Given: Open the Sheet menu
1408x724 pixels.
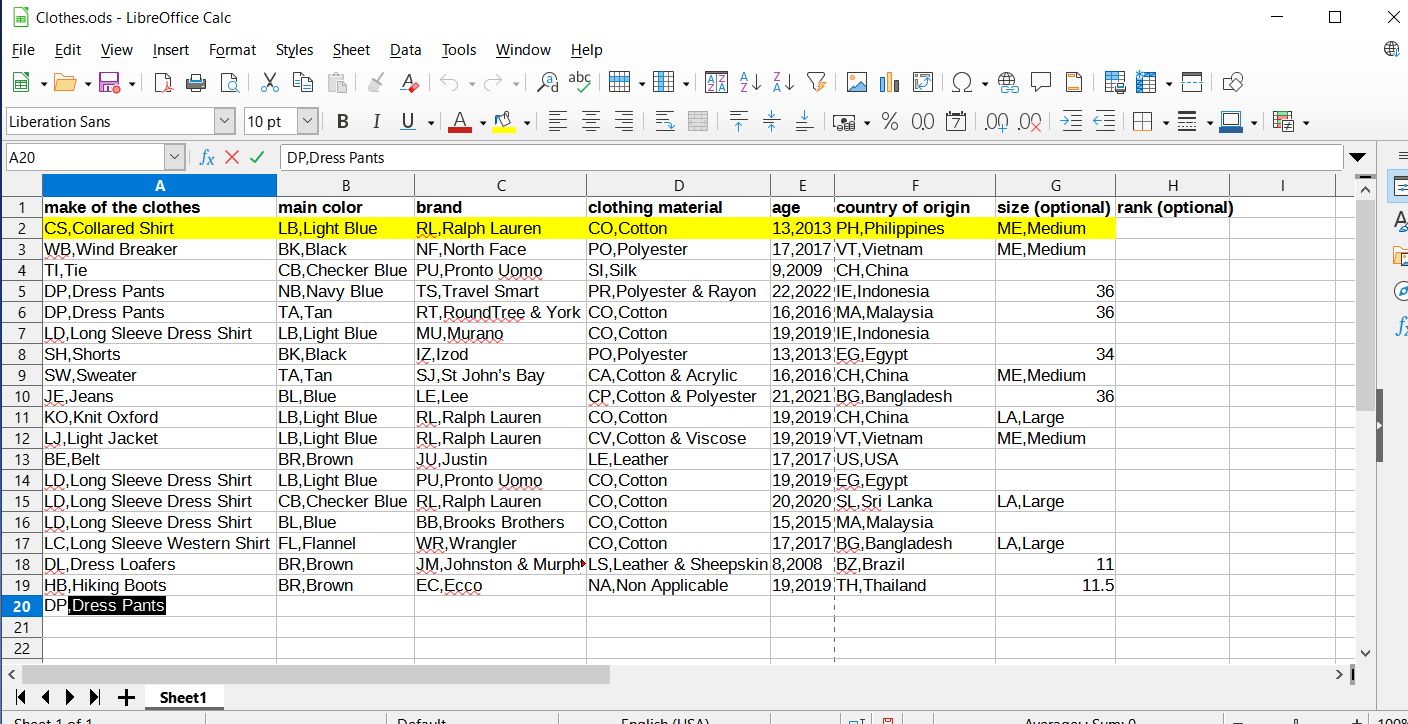Looking at the screenshot, I should click(x=351, y=50).
